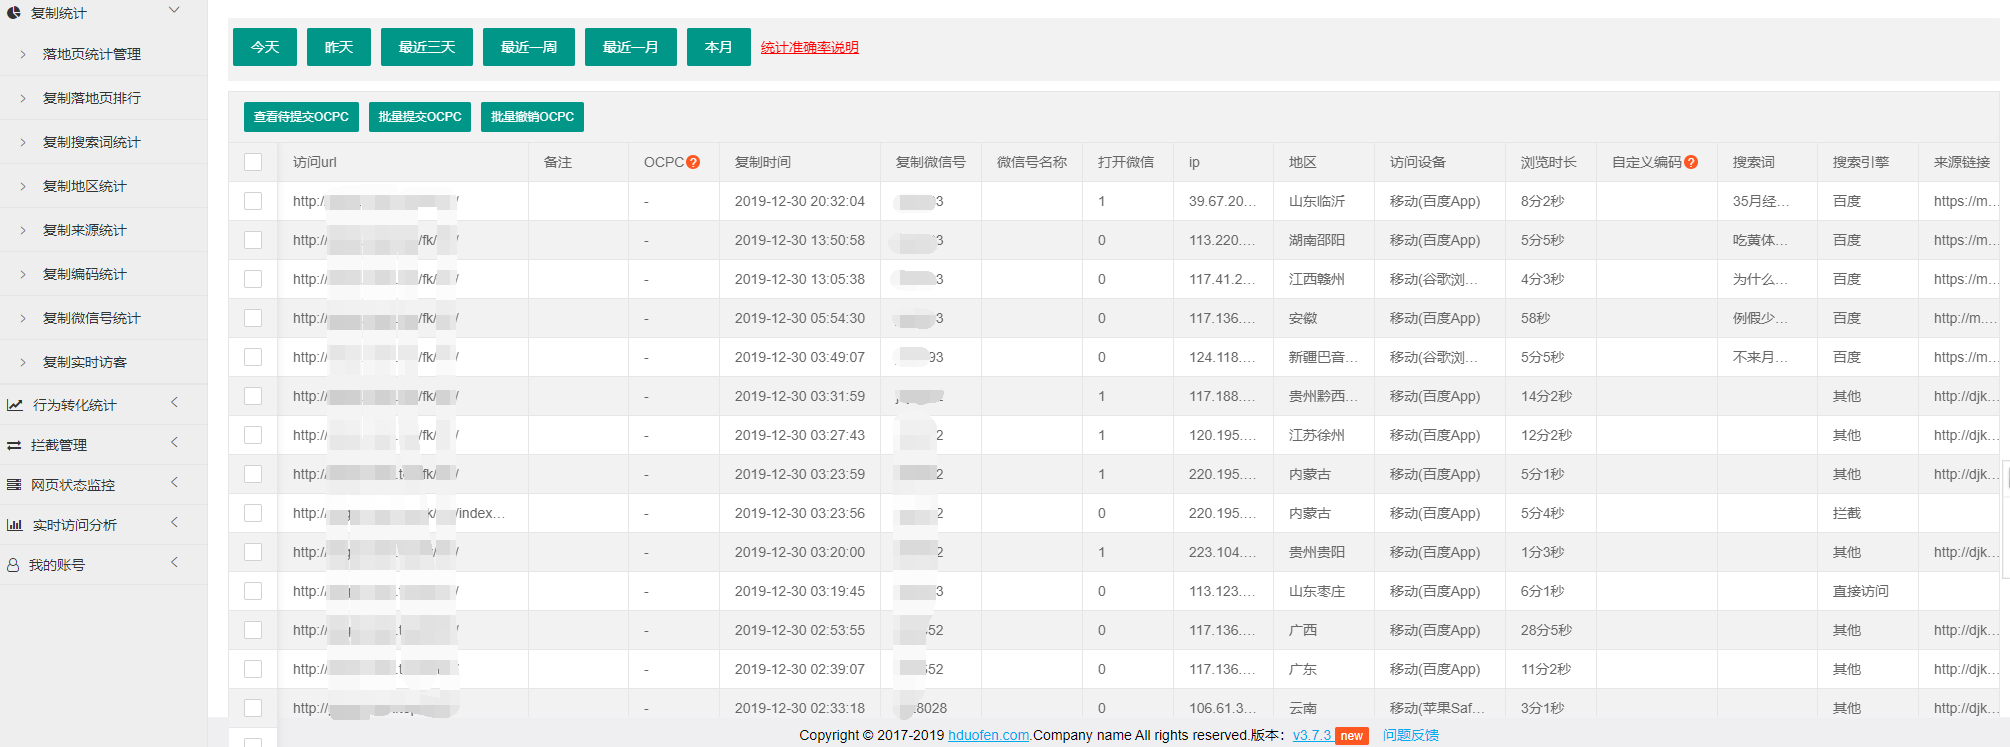Collapse the 复制统计 menu chevron

click(174, 10)
